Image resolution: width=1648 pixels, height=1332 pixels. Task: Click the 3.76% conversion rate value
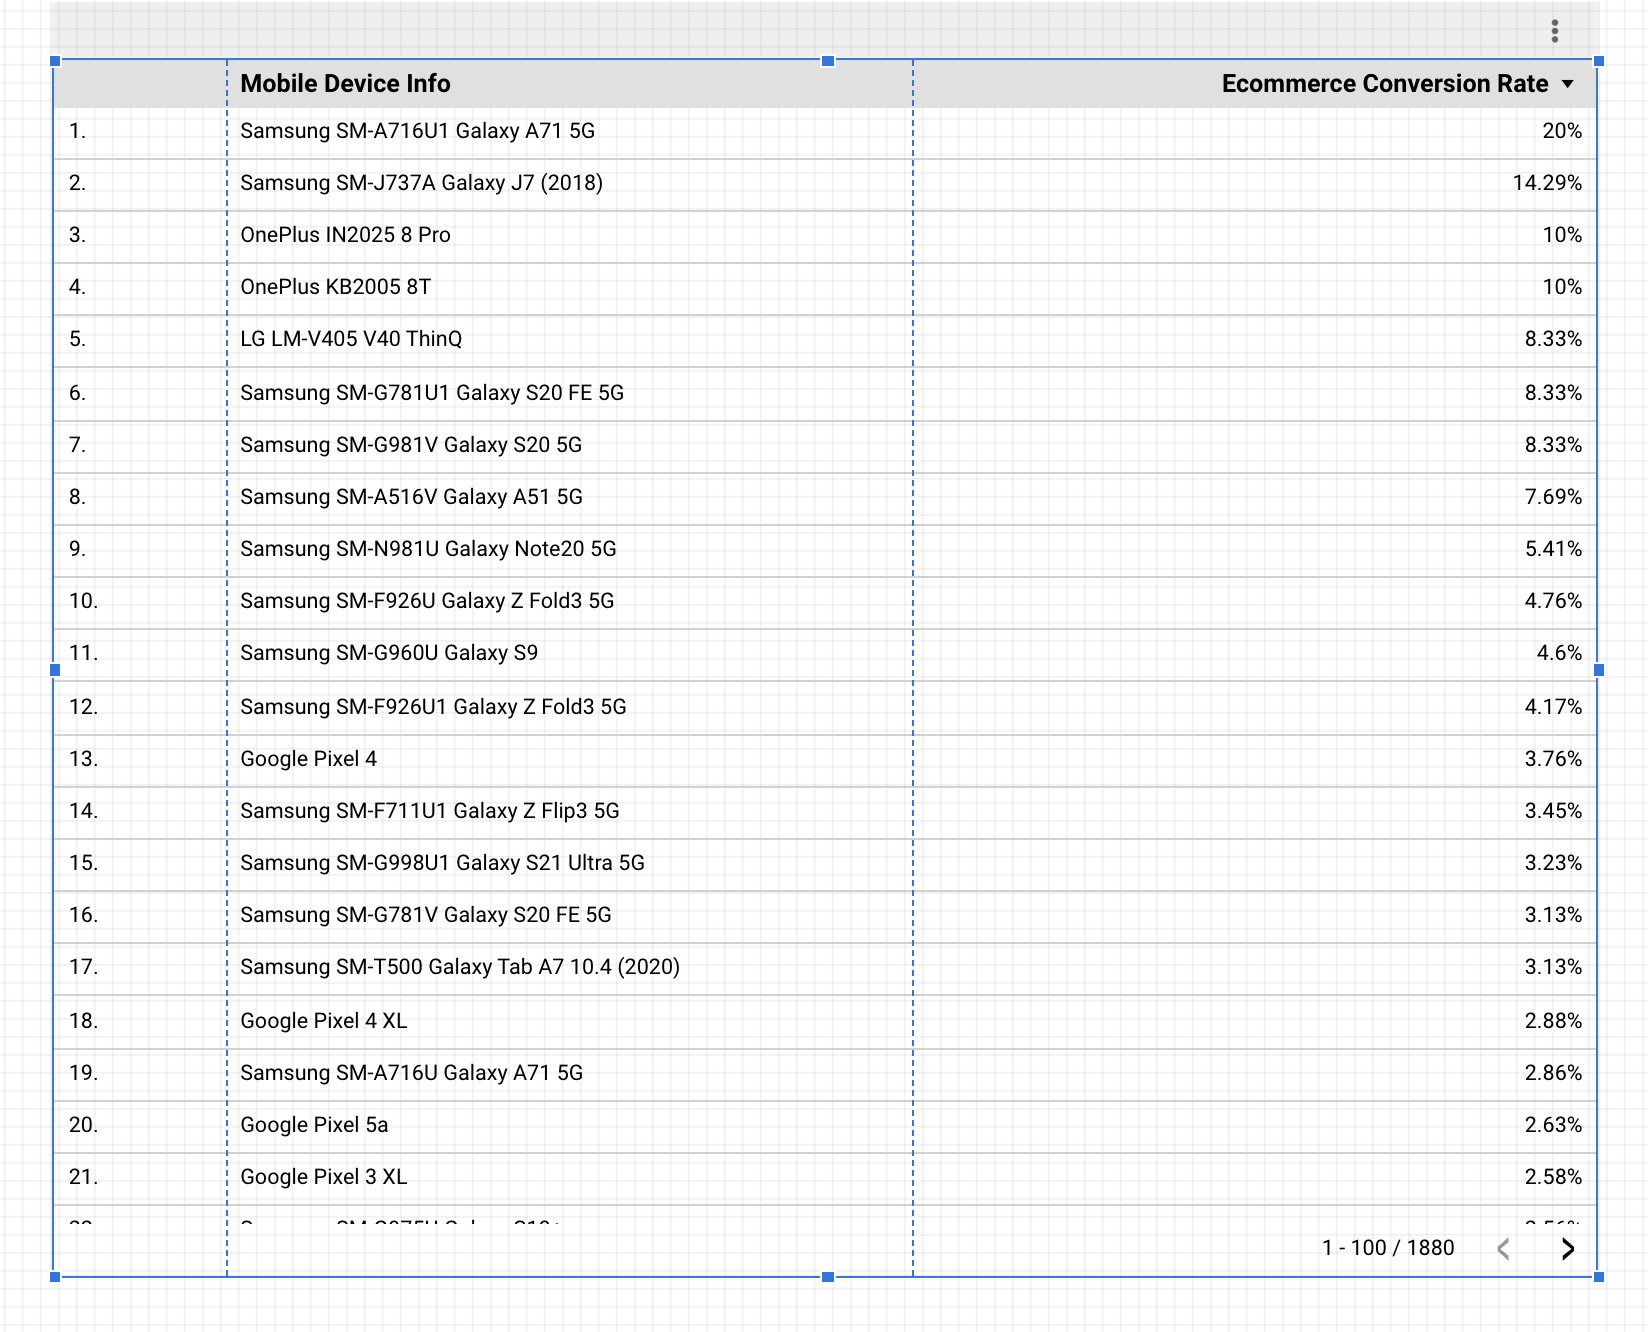pyautogui.click(x=1553, y=760)
